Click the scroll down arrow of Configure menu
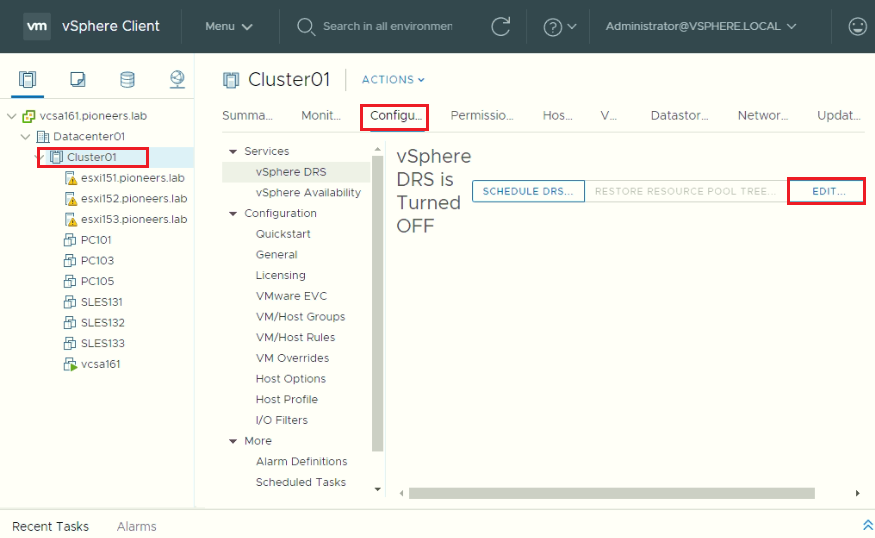This screenshot has width=875, height=538. [377, 489]
